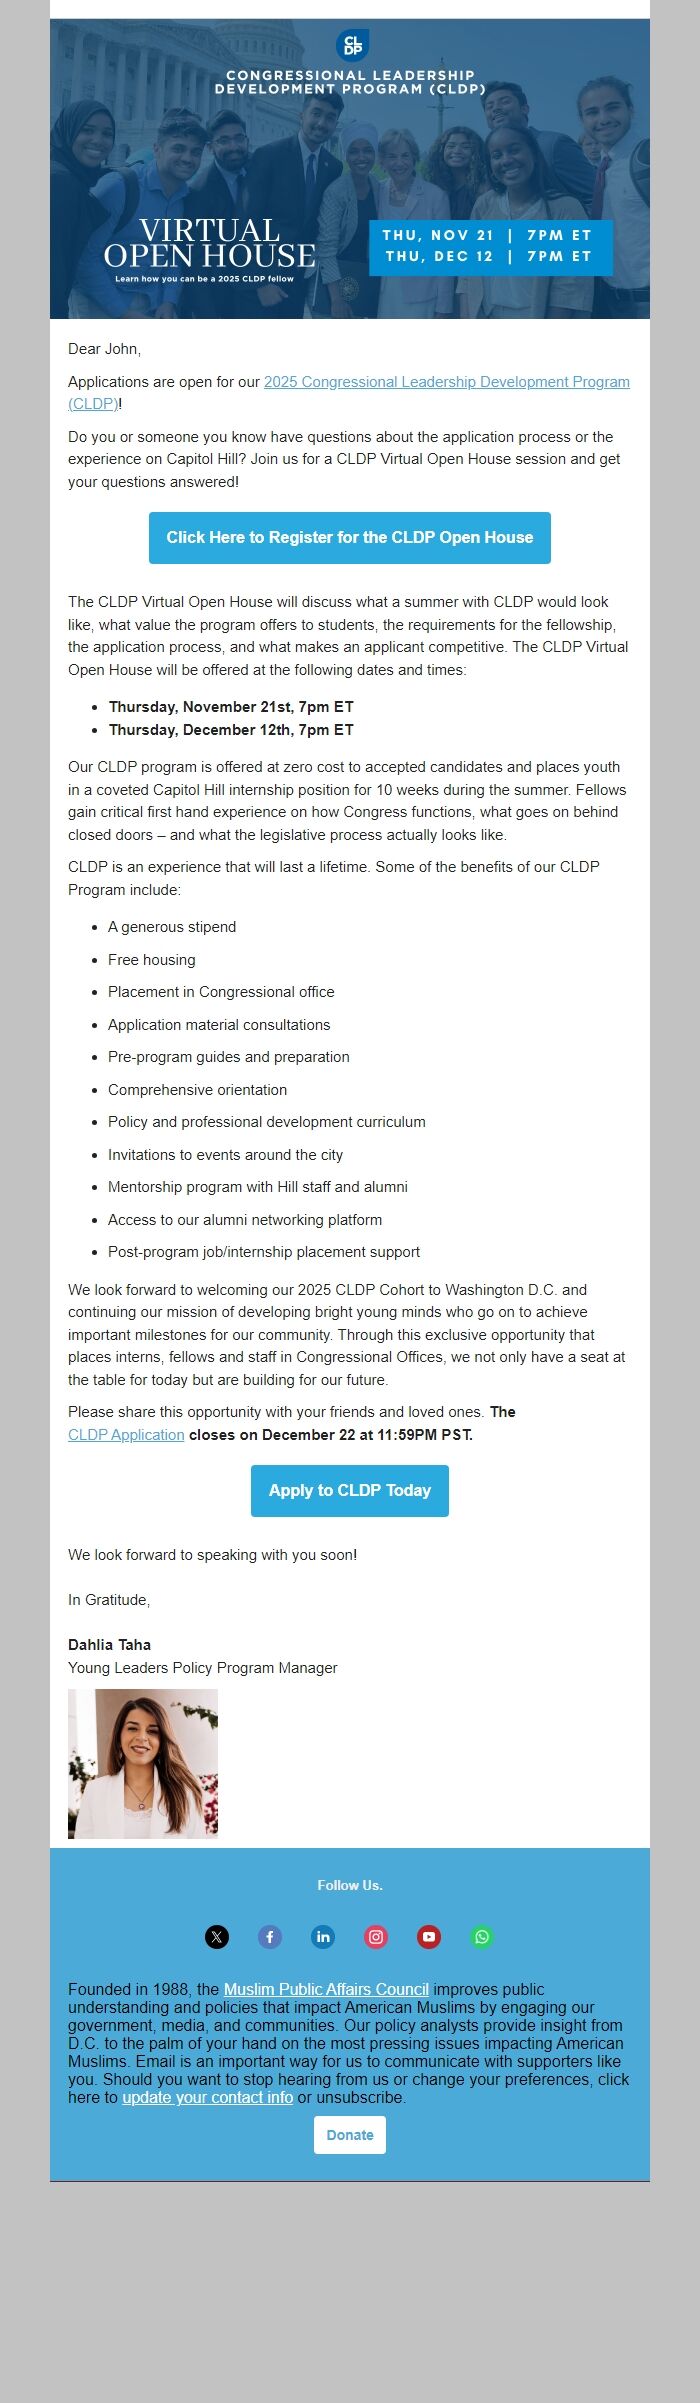Viewport: 700px width, 2403px height.
Task: Open the WhatsApp social icon
Action: coord(479,1935)
